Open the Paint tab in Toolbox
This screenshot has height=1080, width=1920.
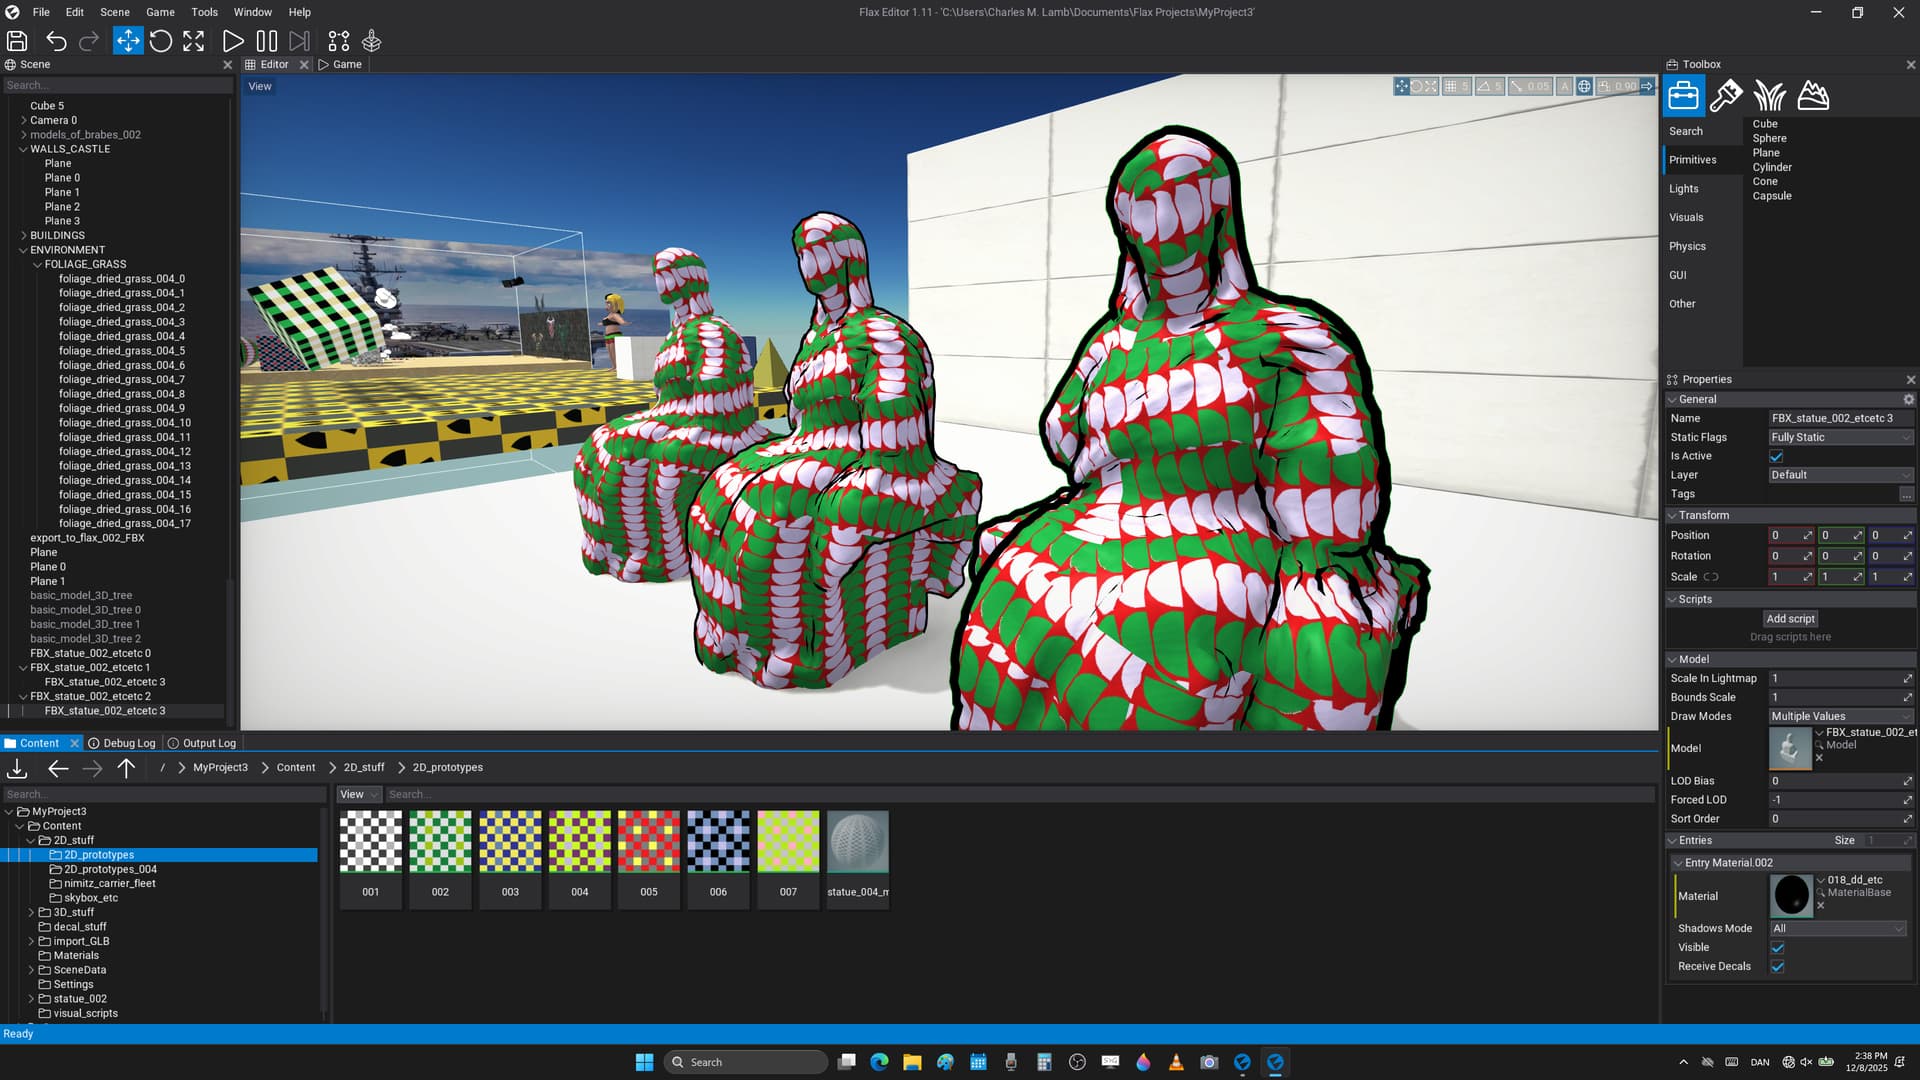[x=1726, y=96]
